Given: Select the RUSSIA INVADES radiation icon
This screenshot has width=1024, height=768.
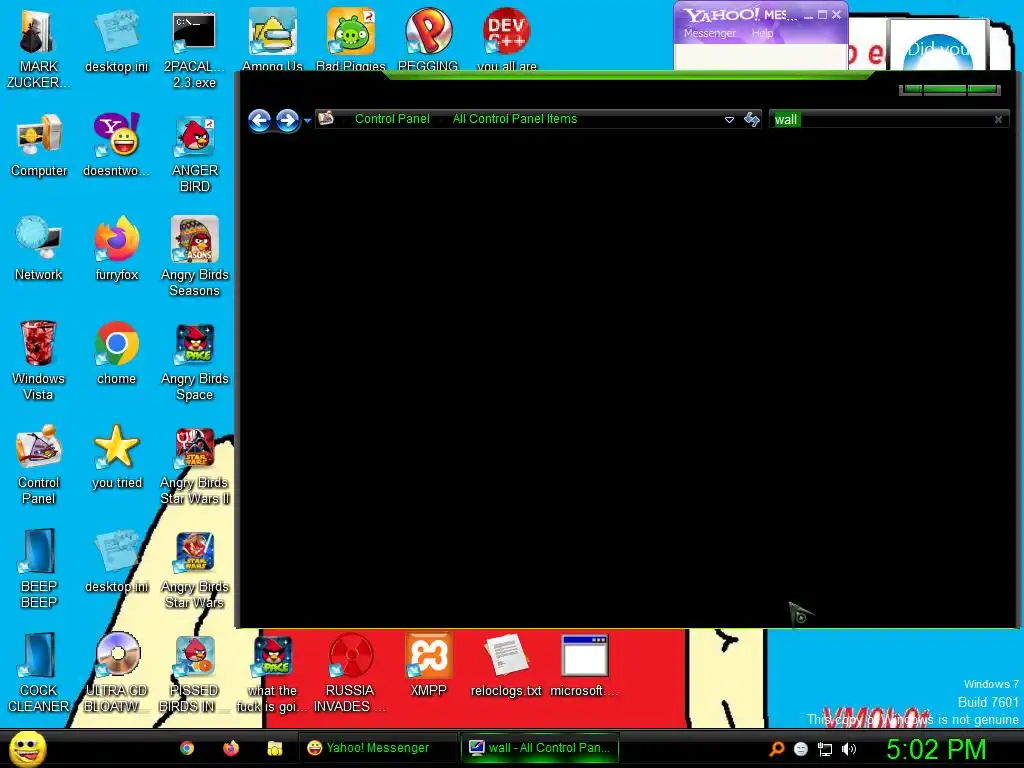Looking at the screenshot, I should (x=350, y=673).
